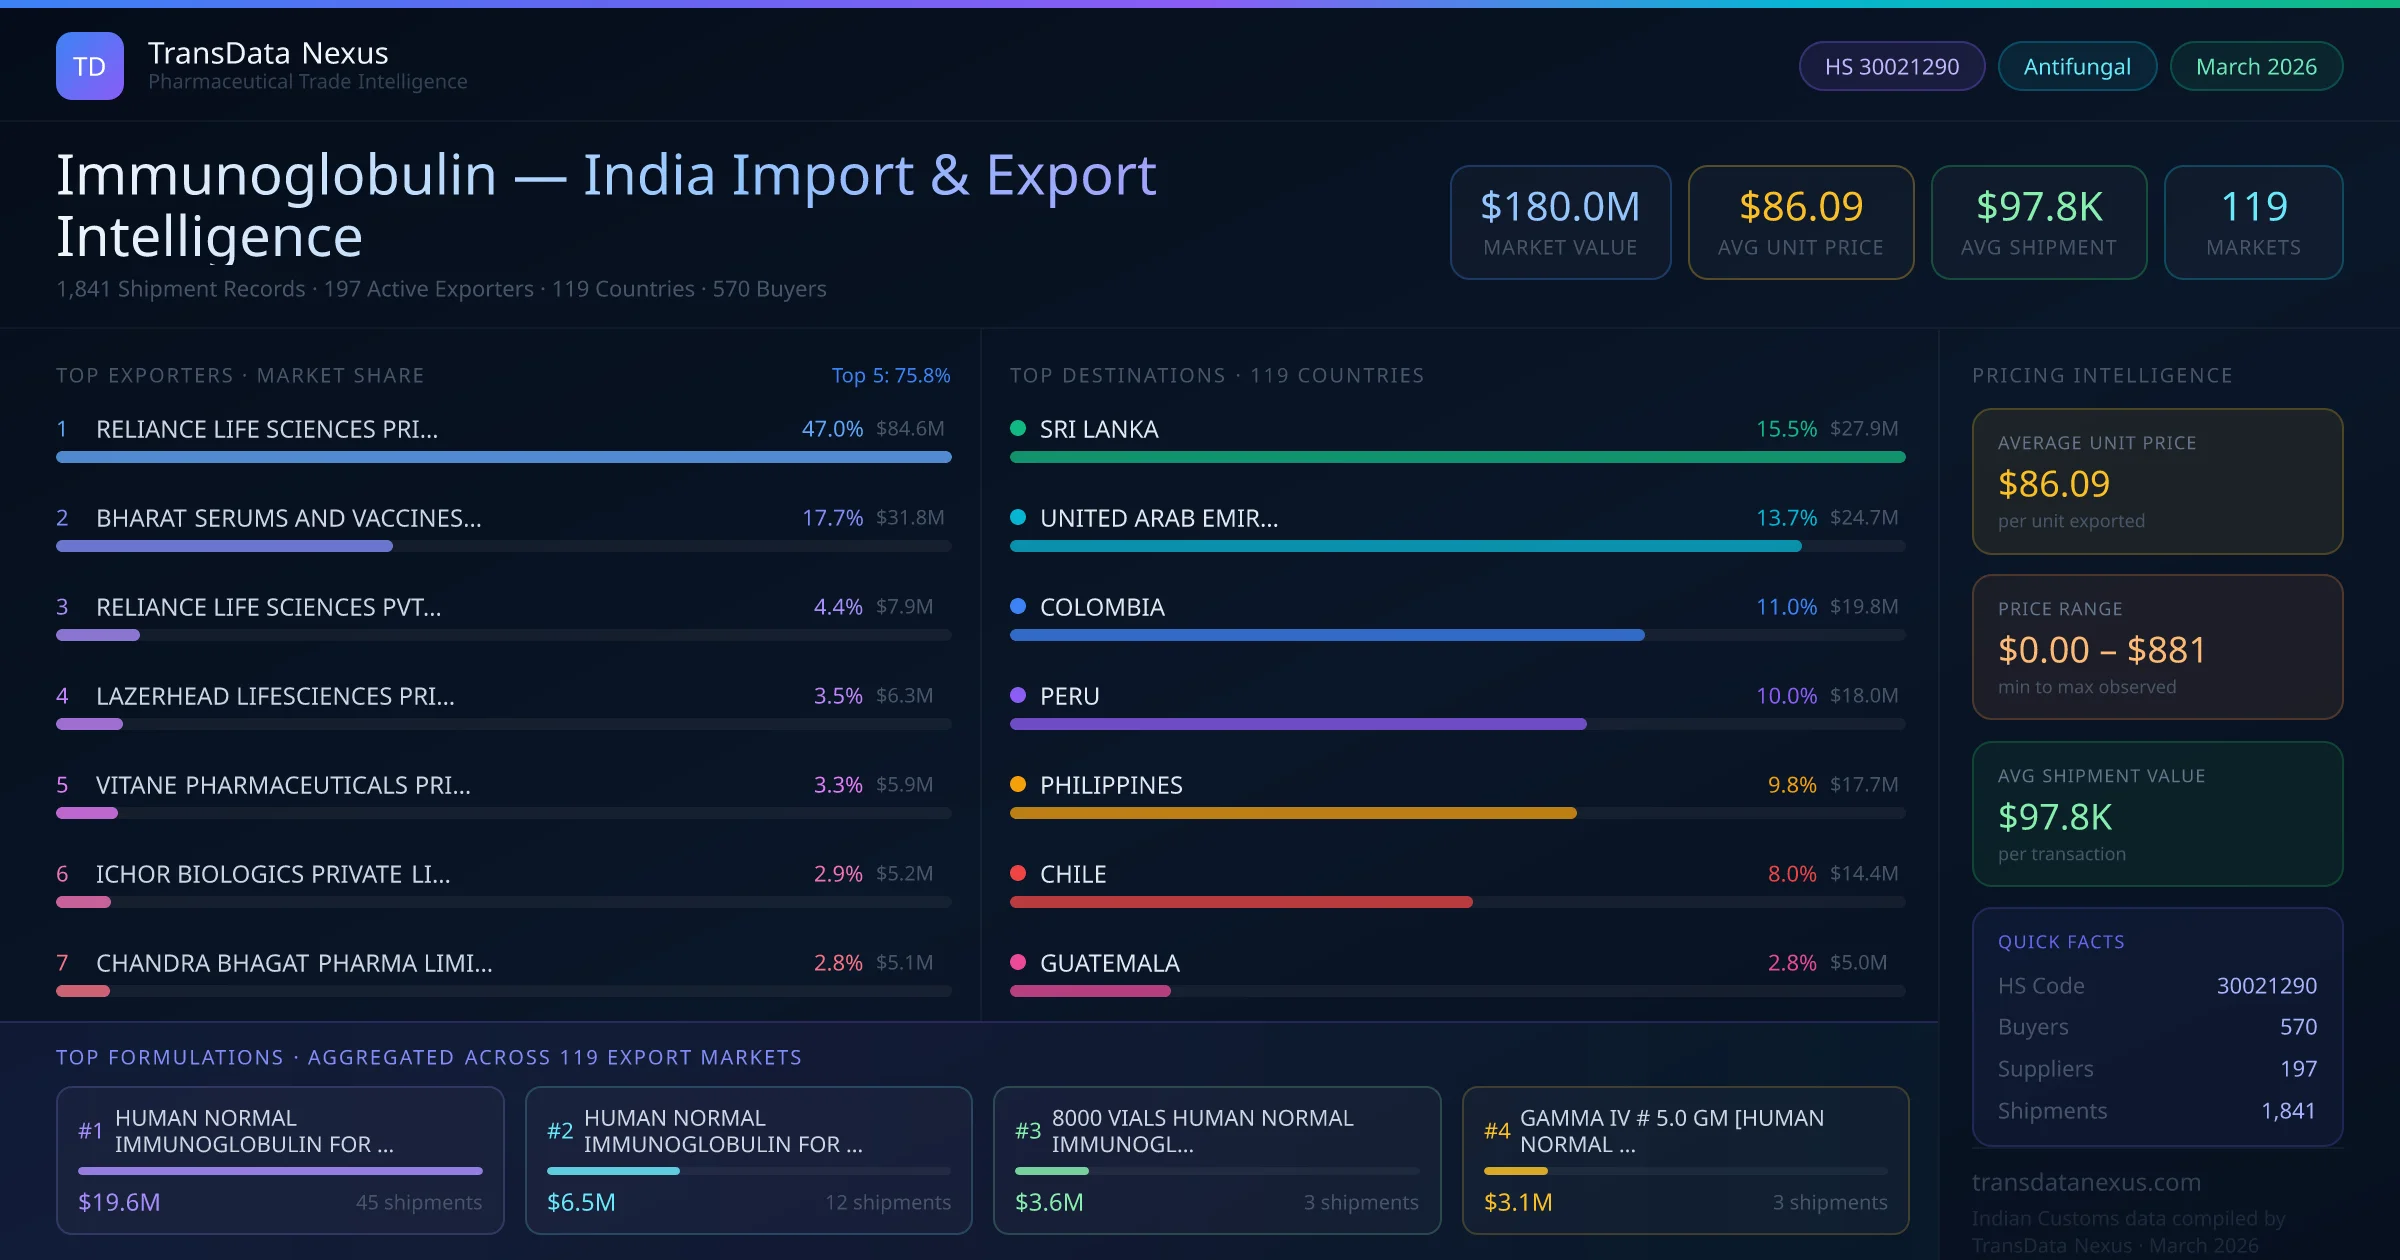Select the Colombia destination dot

pyautogui.click(x=1017, y=605)
